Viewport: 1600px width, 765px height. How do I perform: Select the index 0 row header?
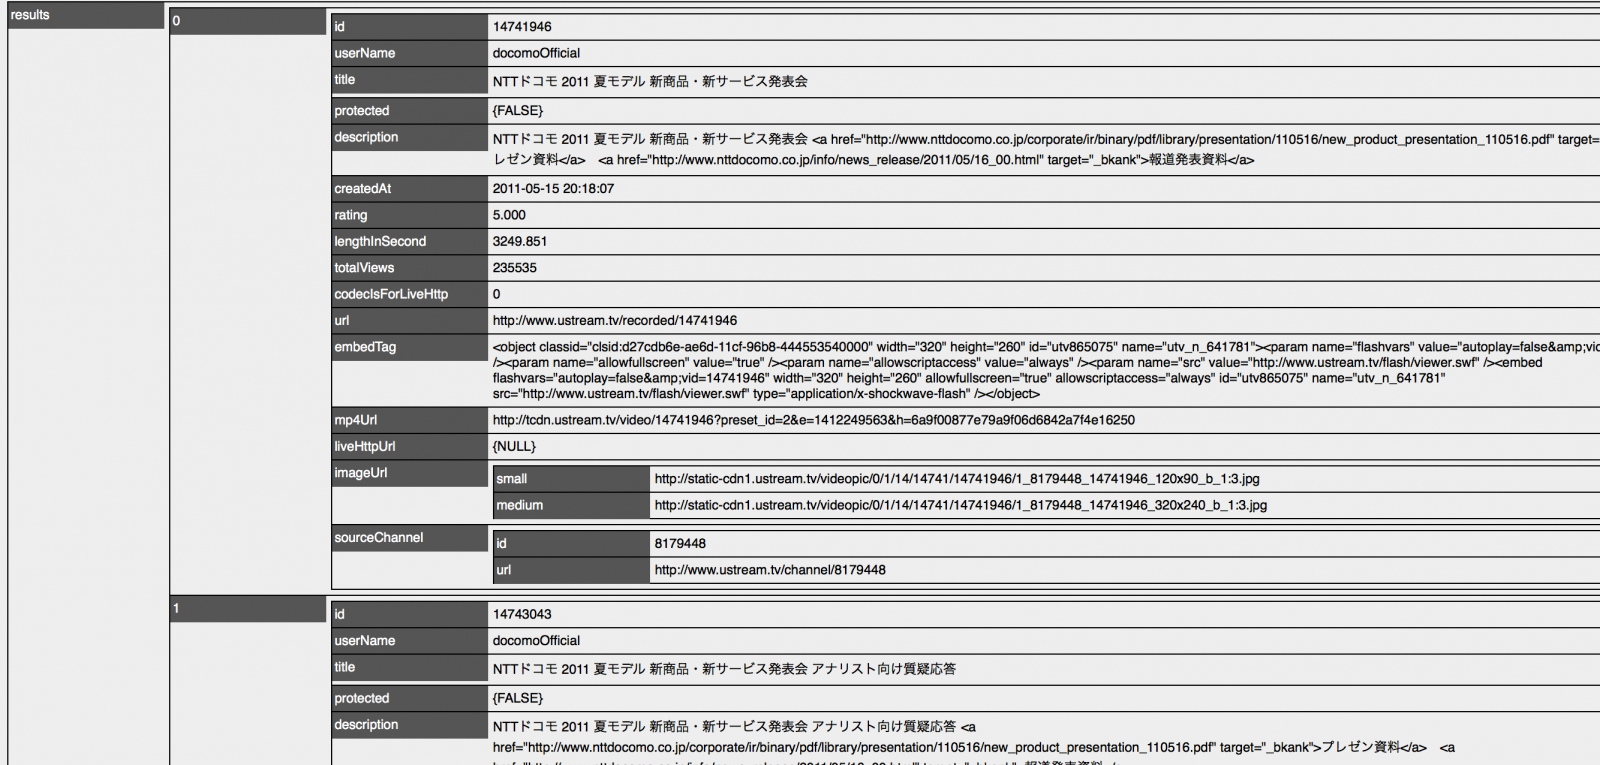[x=248, y=22]
